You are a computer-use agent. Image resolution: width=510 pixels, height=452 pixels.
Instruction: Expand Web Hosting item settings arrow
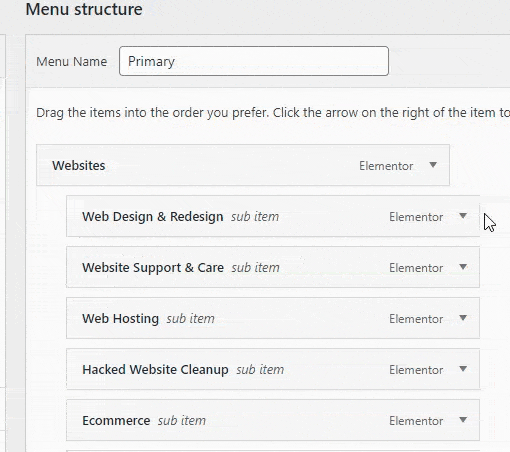[463, 318]
